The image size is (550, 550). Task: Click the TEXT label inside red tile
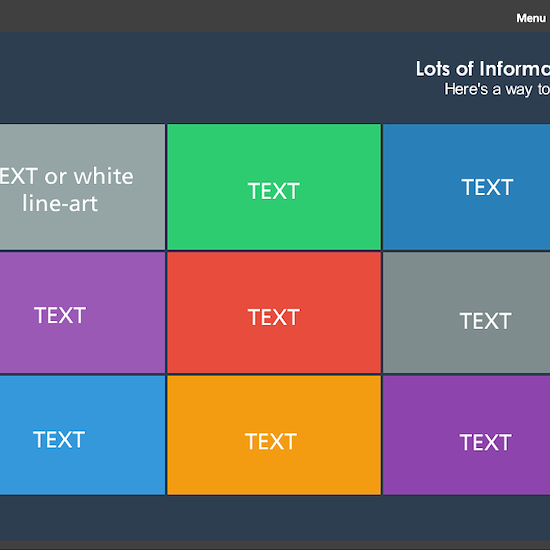click(x=274, y=317)
